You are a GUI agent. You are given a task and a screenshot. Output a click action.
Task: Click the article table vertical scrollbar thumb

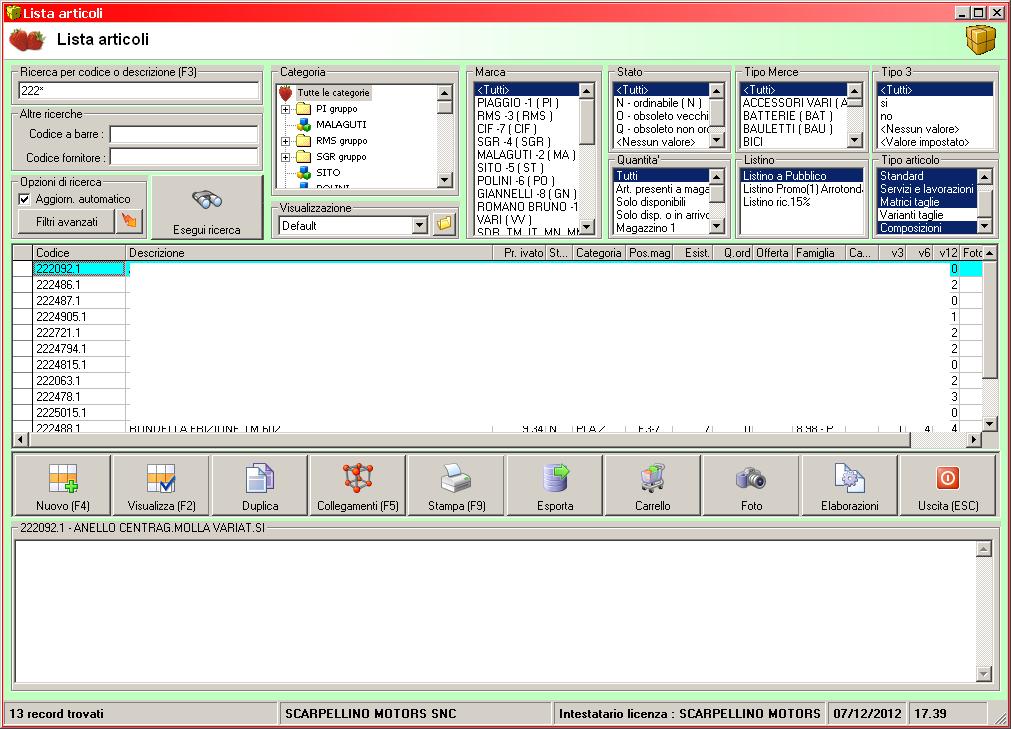click(x=990, y=320)
